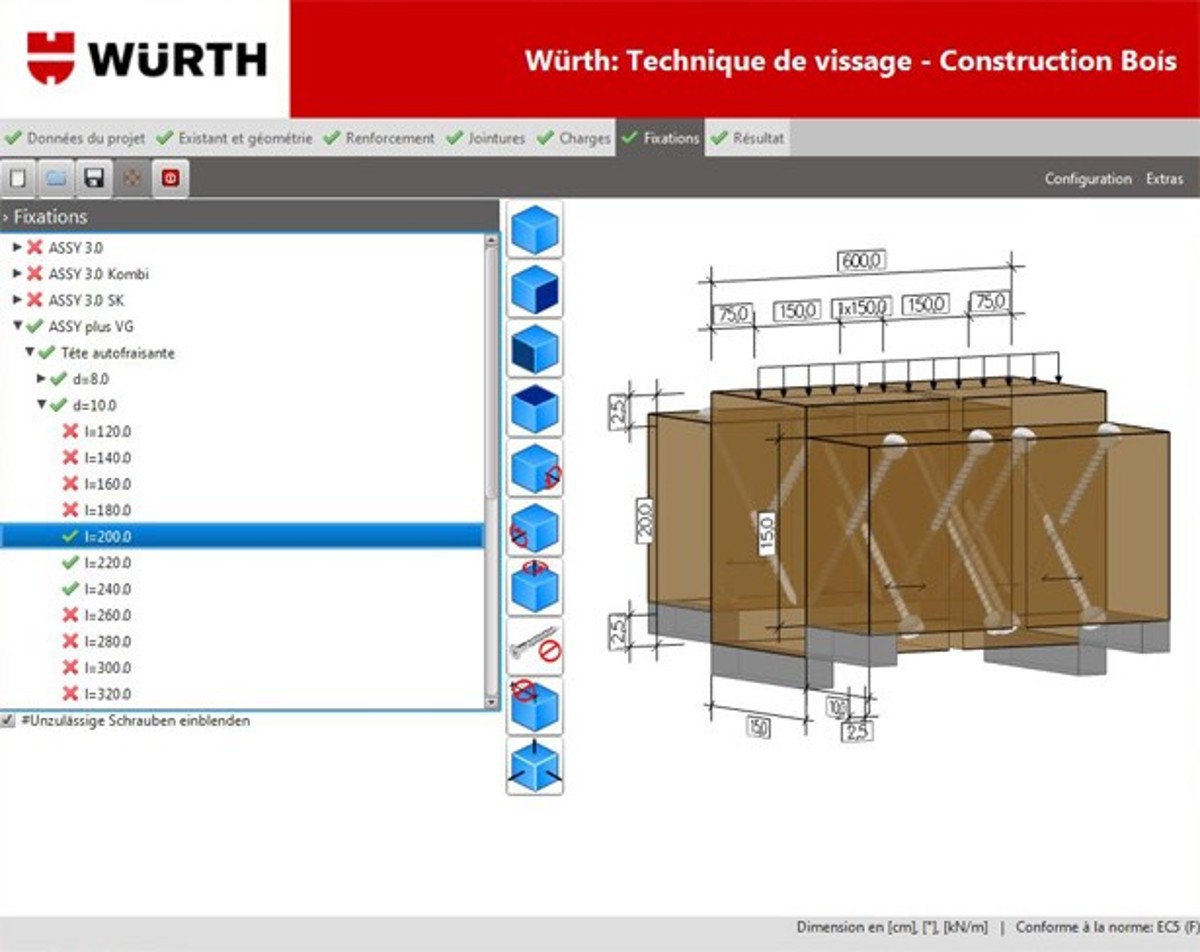
Task: Select the Fixations tab
Action: point(660,138)
